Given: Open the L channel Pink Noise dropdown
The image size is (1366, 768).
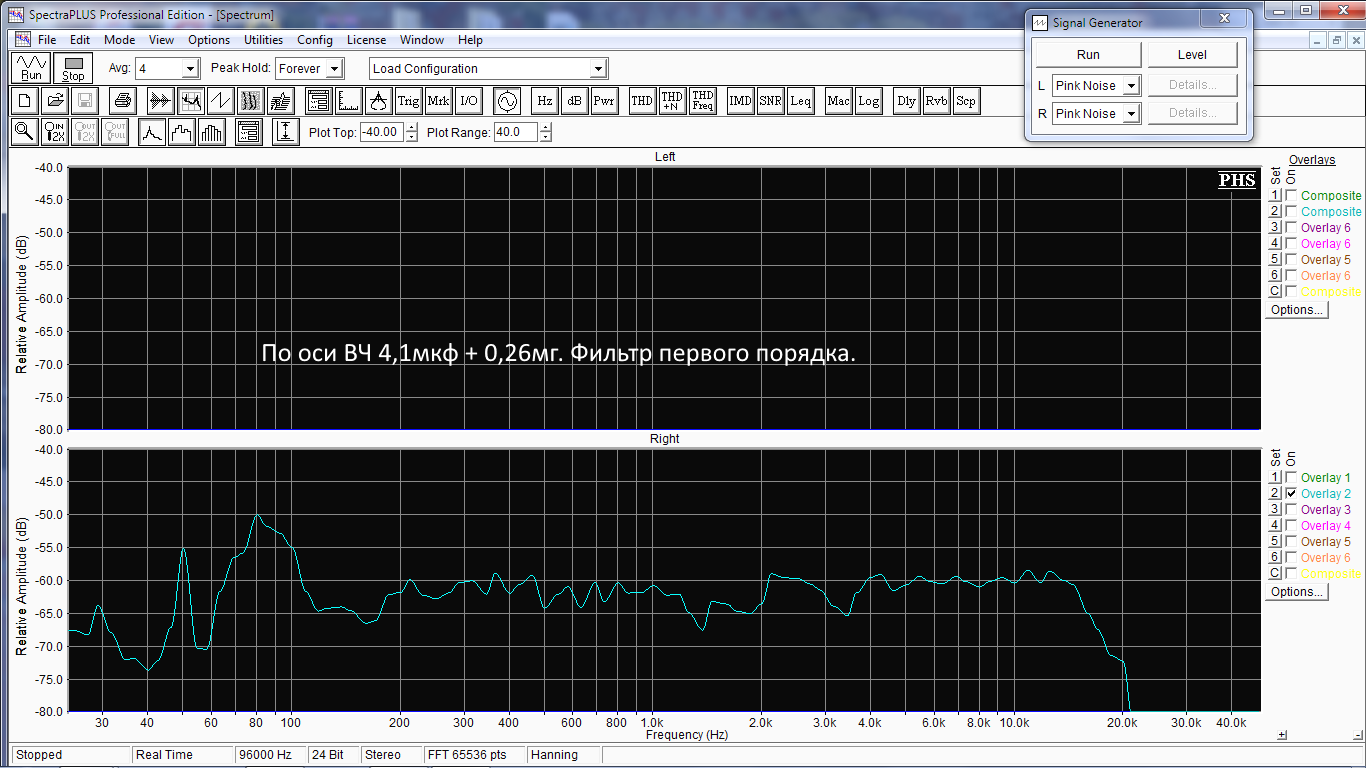Looking at the screenshot, I should (x=1131, y=86).
